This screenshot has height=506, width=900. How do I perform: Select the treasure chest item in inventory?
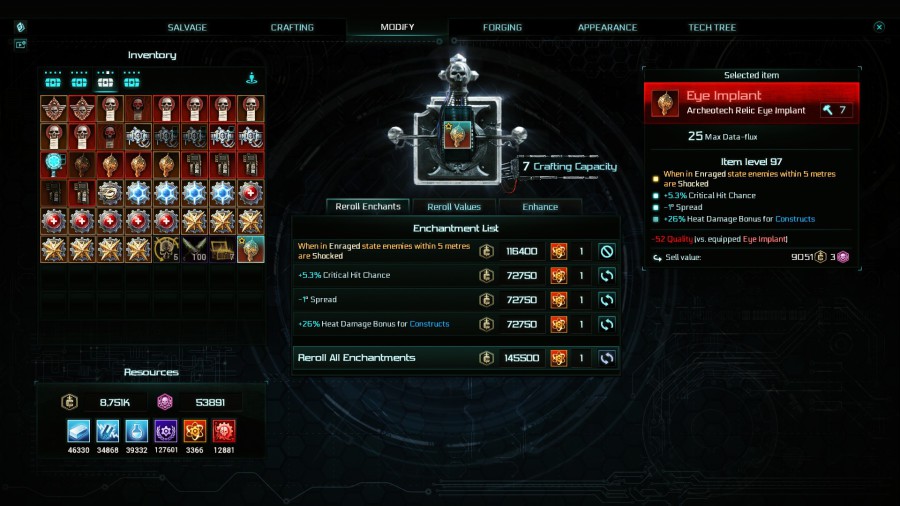point(222,250)
